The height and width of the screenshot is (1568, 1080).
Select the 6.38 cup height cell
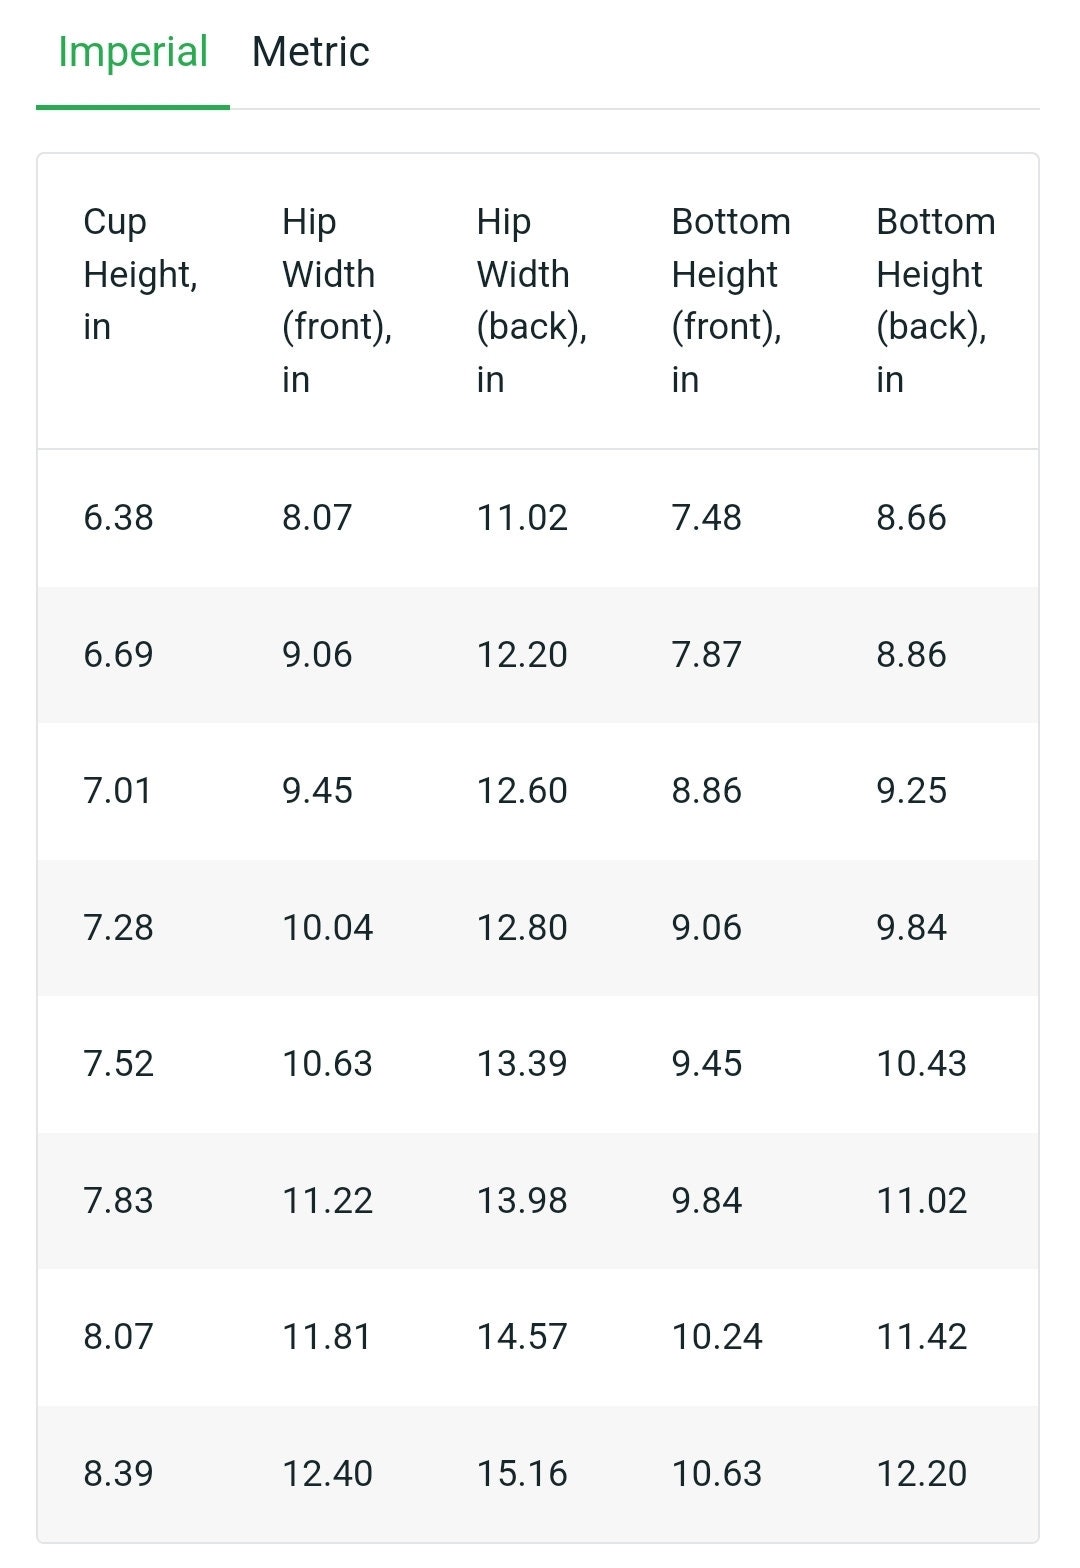click(x=119, y=518)
